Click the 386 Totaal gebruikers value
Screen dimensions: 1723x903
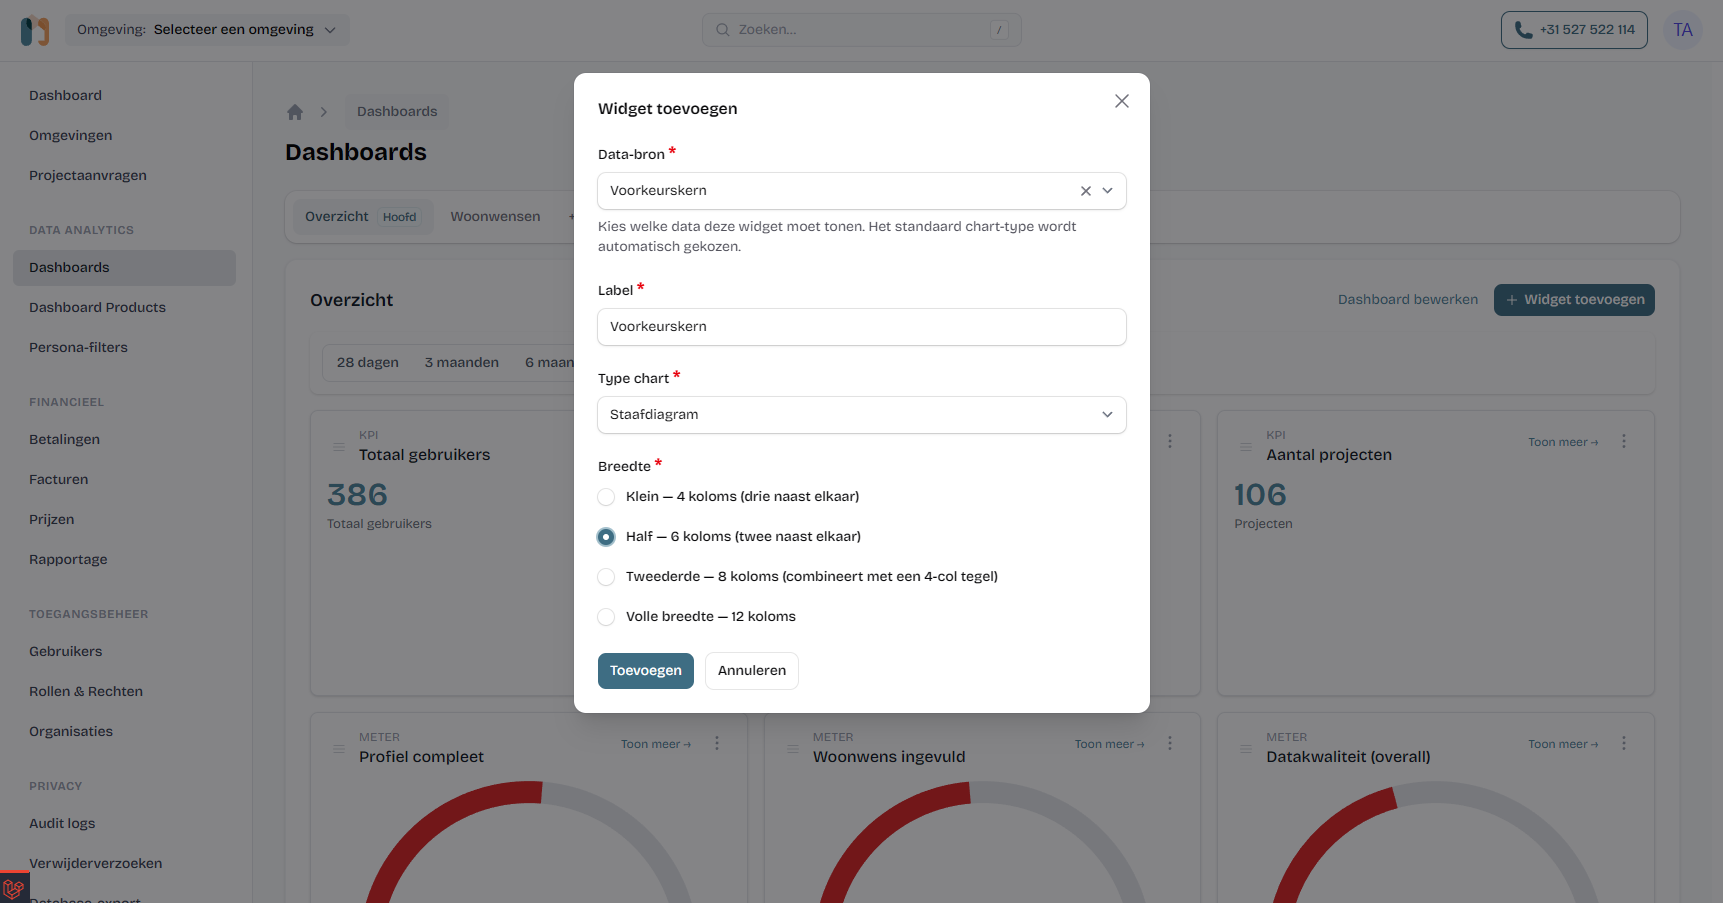coord(357,495)
